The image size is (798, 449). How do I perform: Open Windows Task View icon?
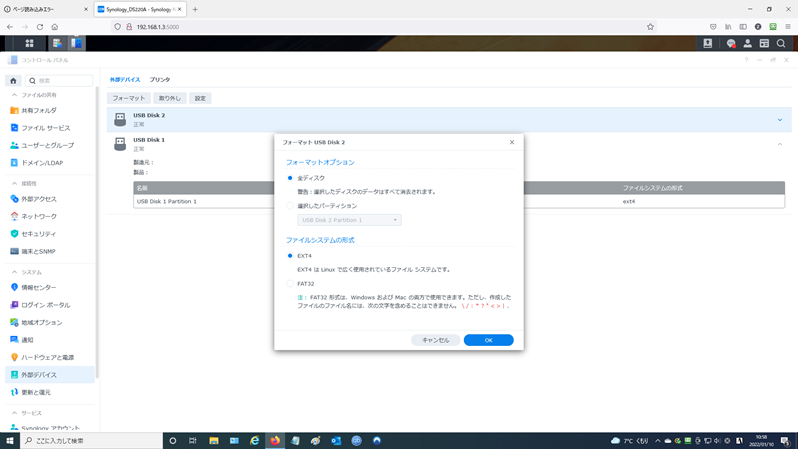tap(192, 440)
